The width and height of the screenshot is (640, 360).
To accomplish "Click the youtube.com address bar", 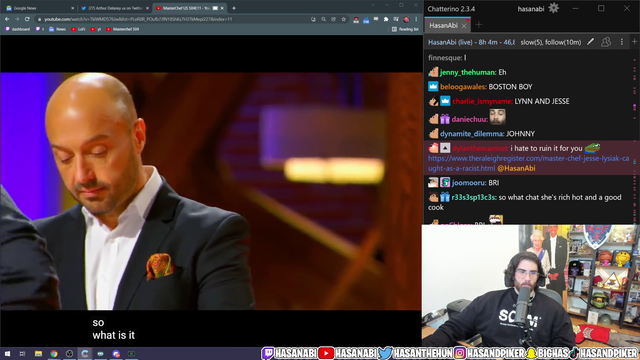I will tap(171, 19).
